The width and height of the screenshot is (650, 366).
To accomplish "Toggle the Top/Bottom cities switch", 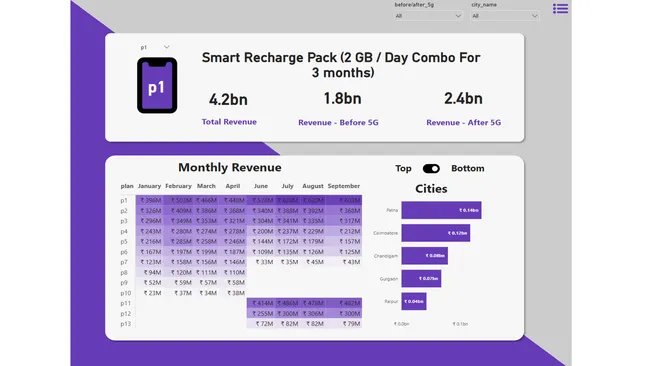I will coord(431,168).
